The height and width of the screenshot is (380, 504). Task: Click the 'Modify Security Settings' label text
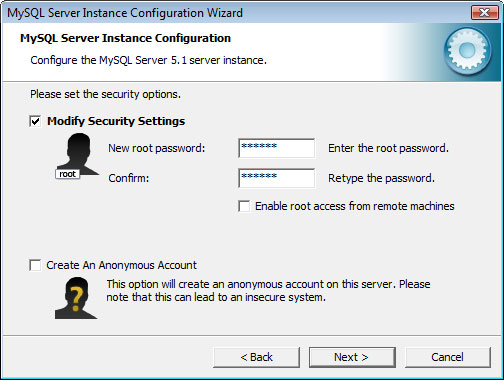pyautogui.click(x=116, y=121)
